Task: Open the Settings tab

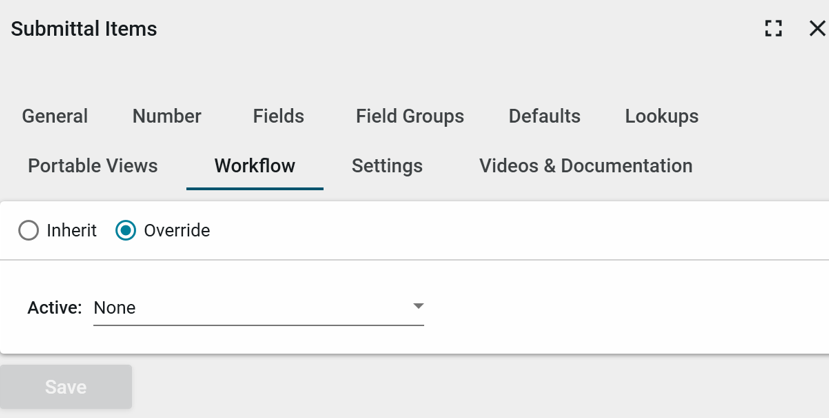Action: tap(387, 166)
